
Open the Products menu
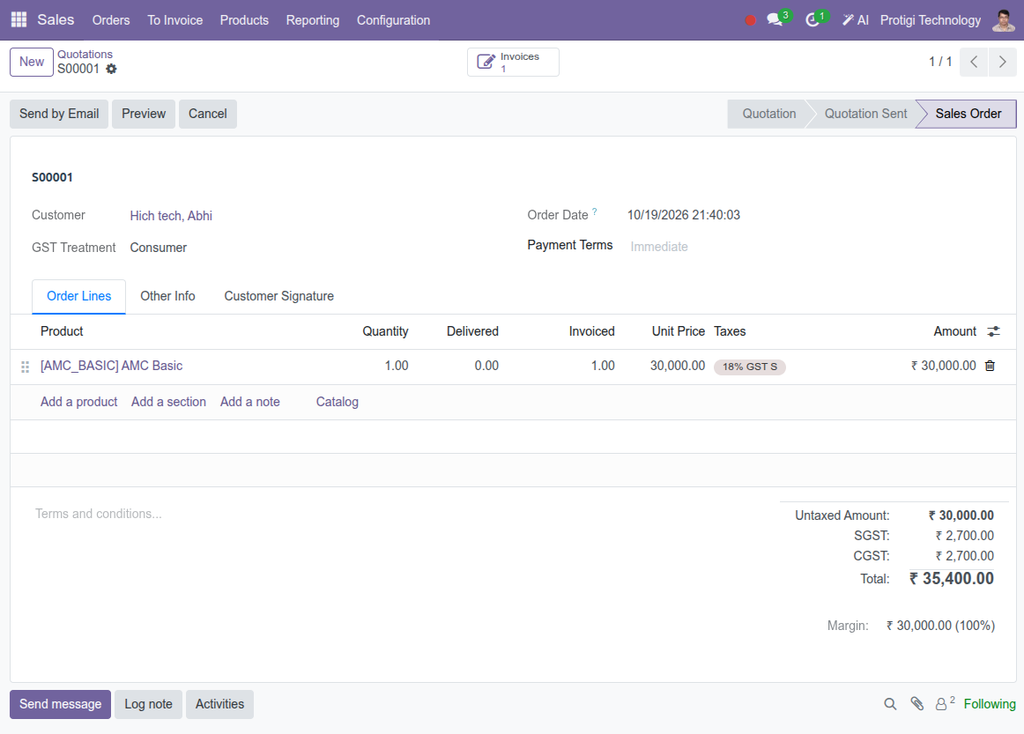click(x=244, y=20)
